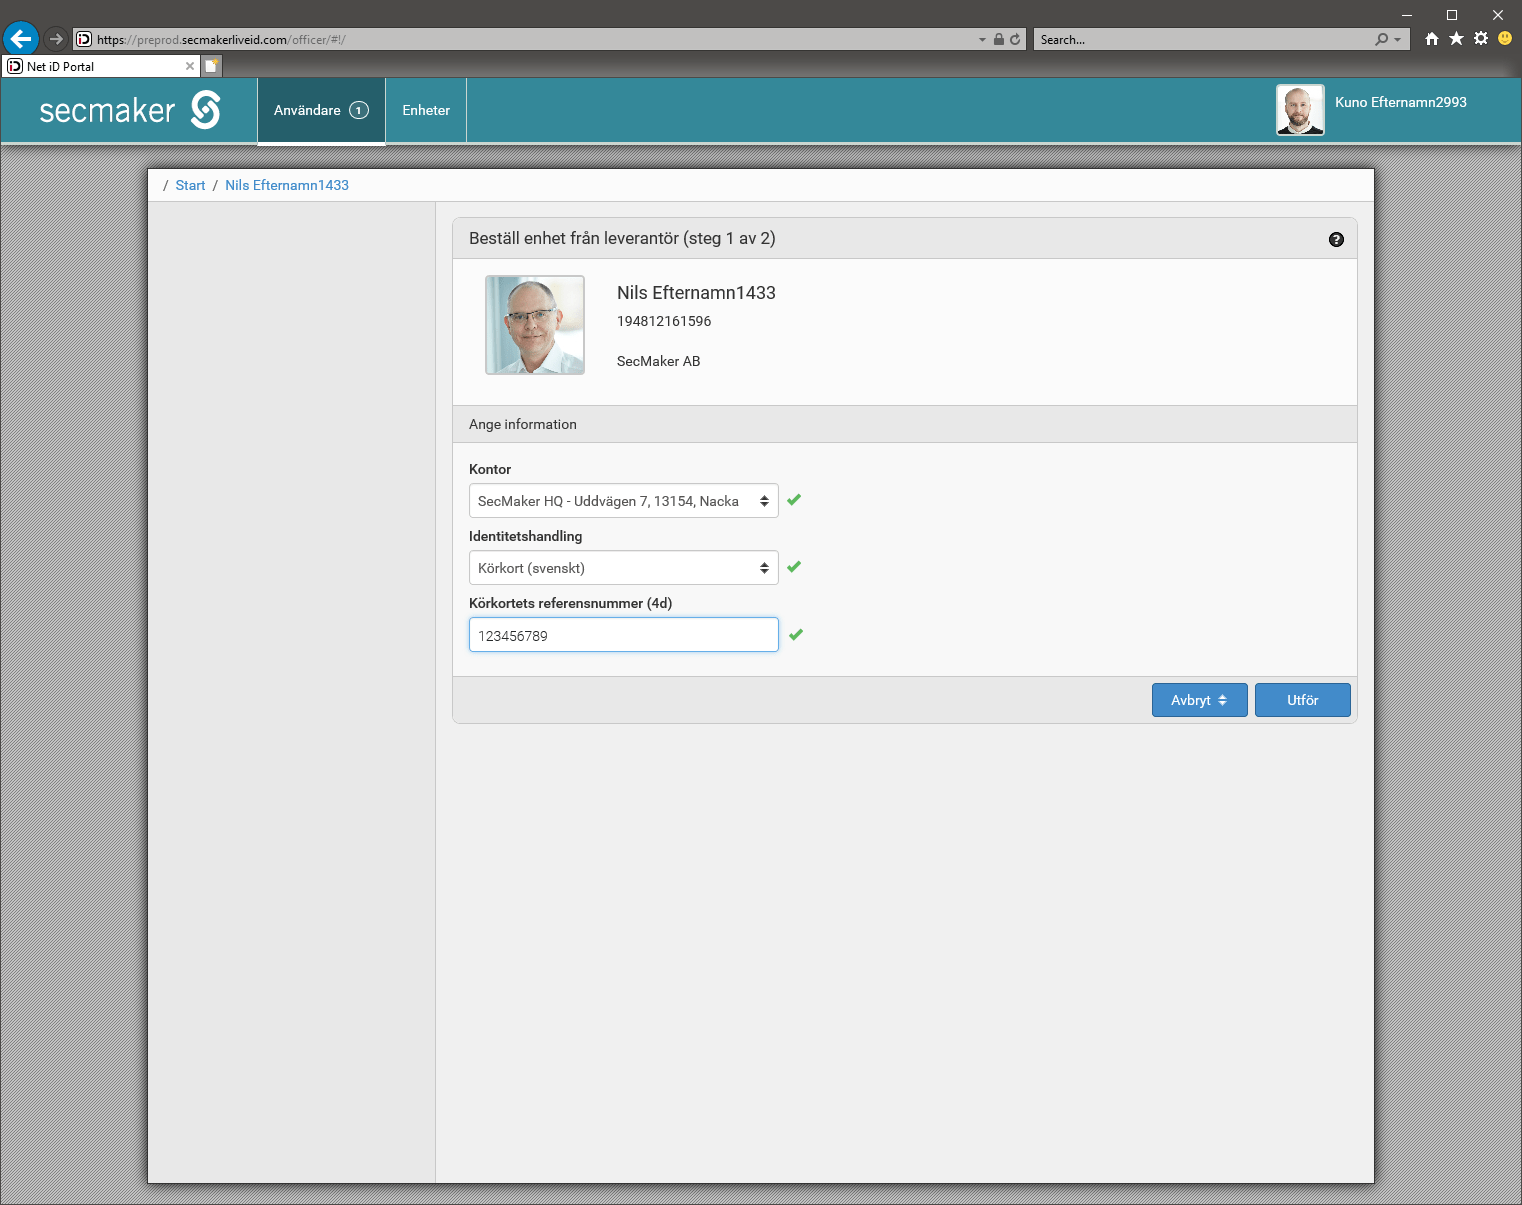1522x1205 pixels.
Task: Click the Nils Efternamn1433 name heading
Action: point(696,293)
